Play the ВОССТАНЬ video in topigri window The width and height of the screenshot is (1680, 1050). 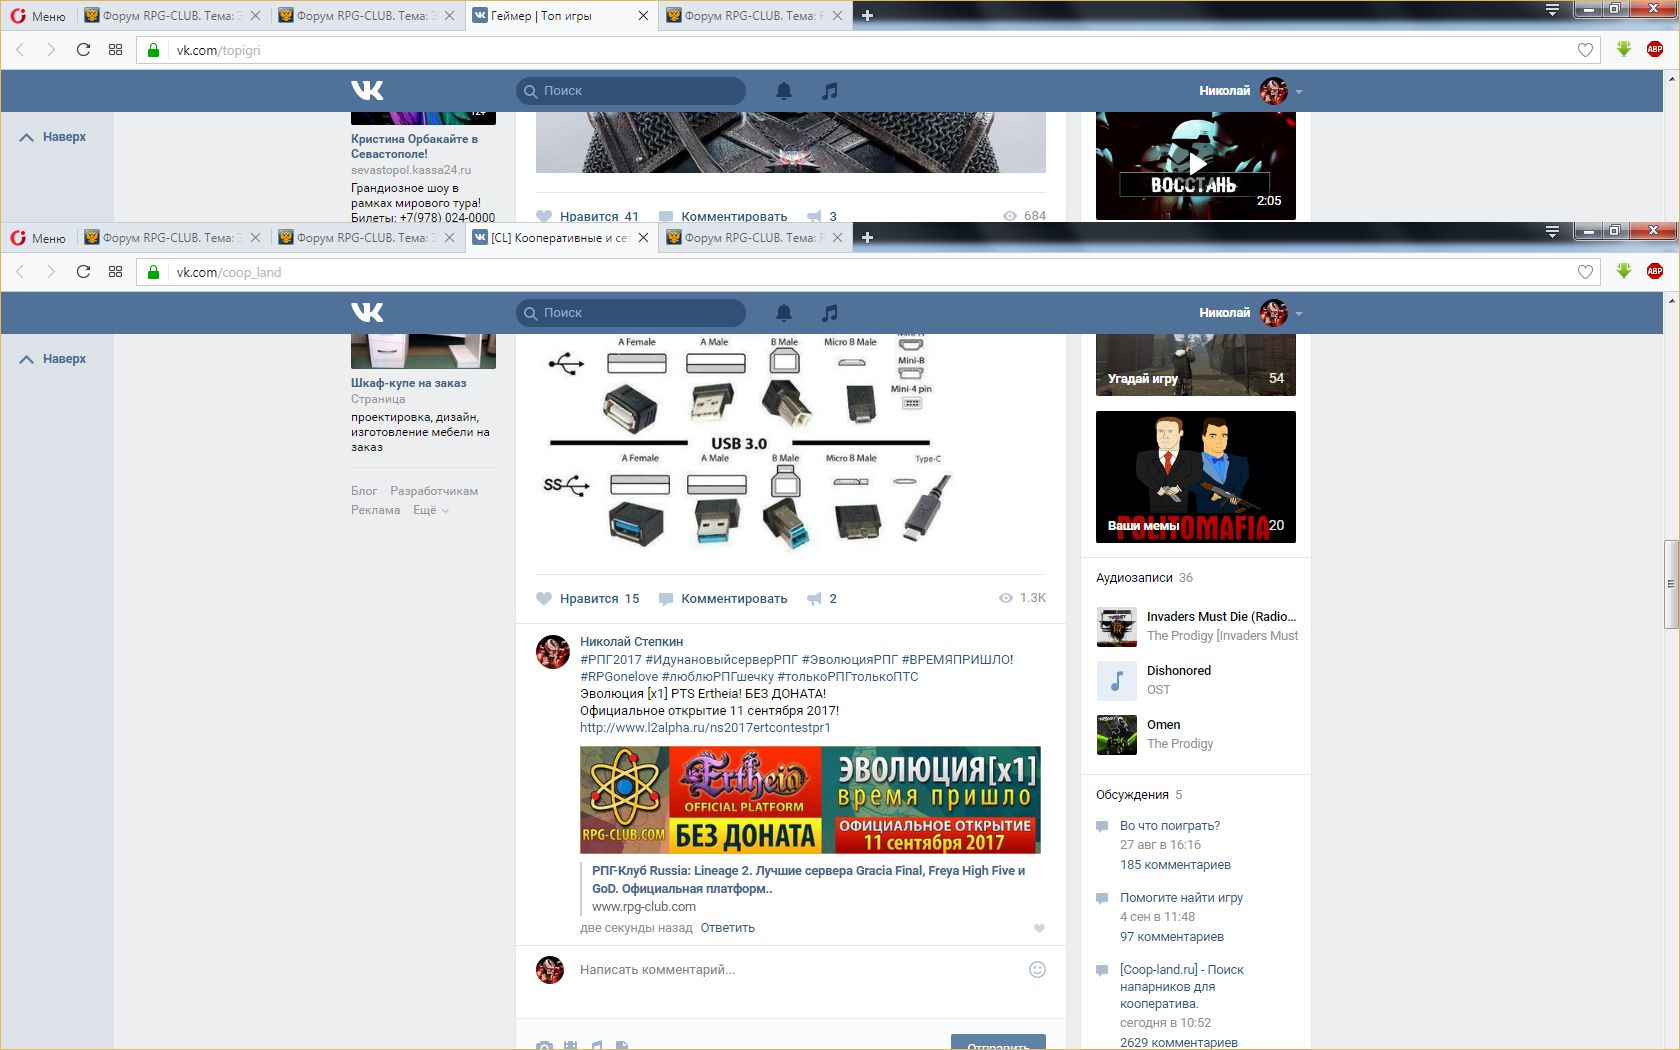coord(1196,166)
